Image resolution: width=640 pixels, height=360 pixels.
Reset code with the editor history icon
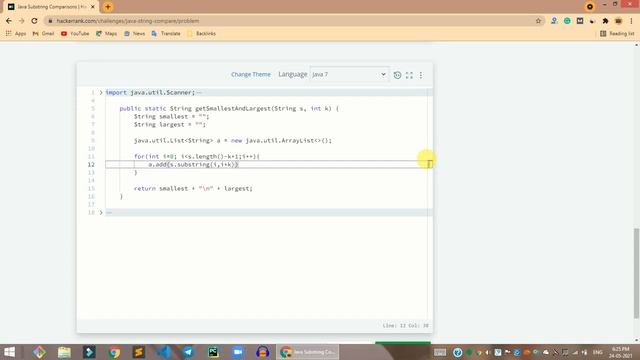point(397,75)
